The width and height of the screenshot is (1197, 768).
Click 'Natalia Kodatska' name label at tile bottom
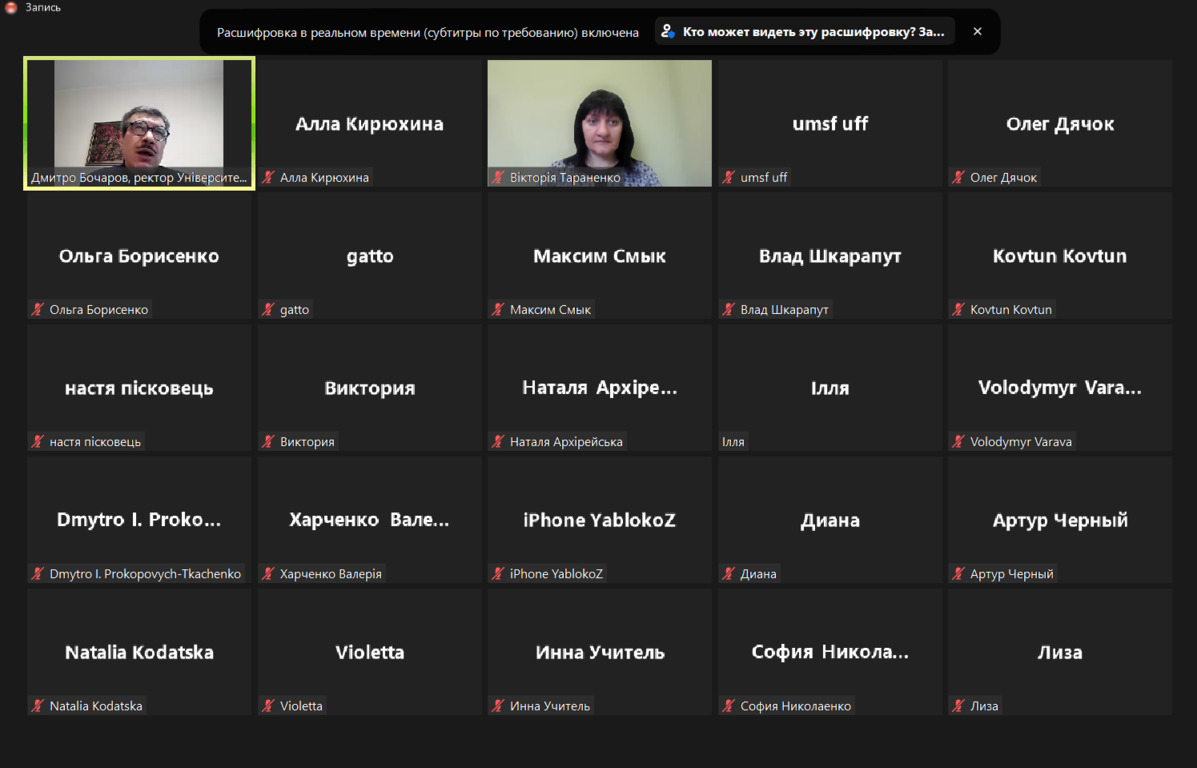tap(96, 705)
